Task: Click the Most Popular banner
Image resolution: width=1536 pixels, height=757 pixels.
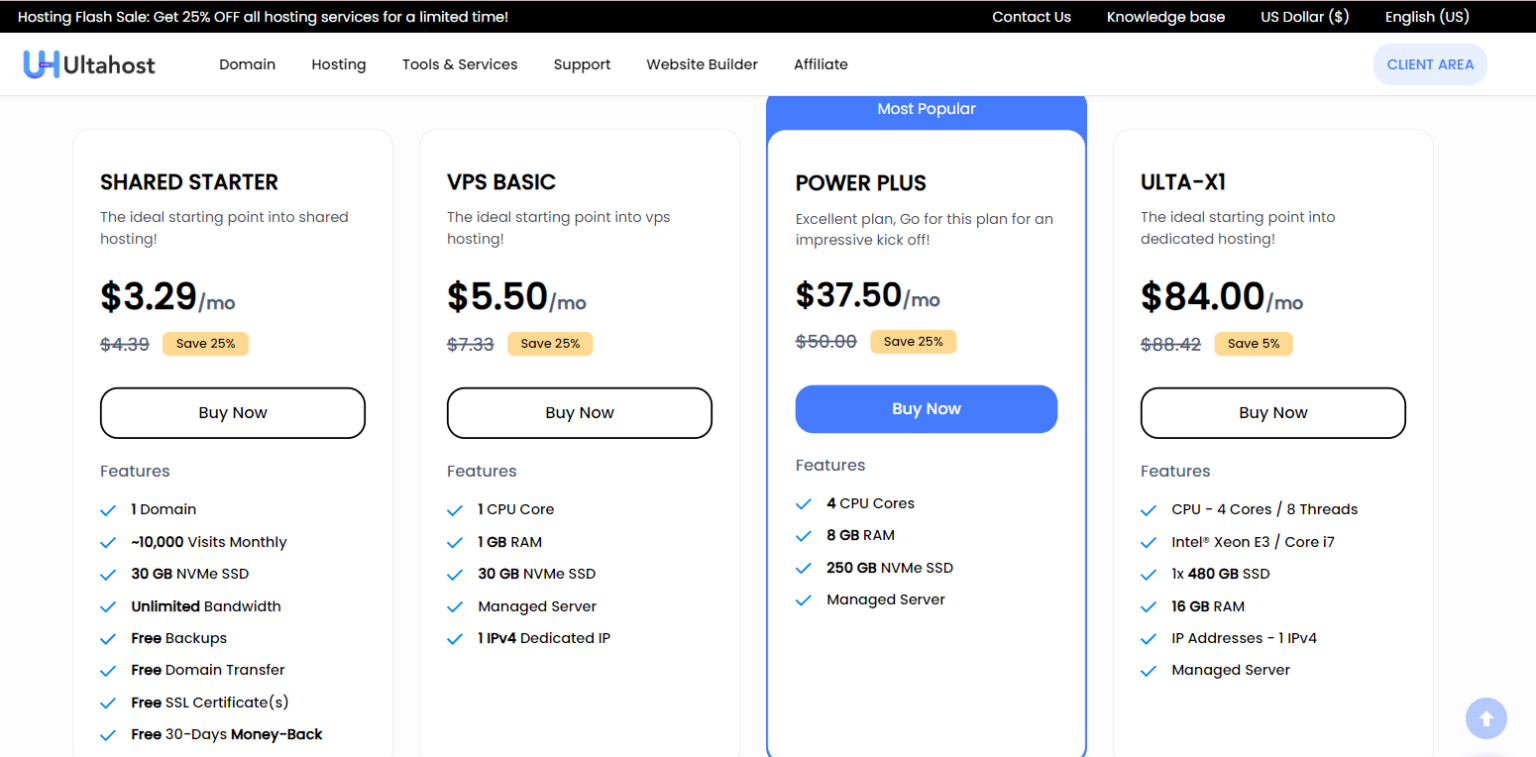Action: tap(926, 109)
